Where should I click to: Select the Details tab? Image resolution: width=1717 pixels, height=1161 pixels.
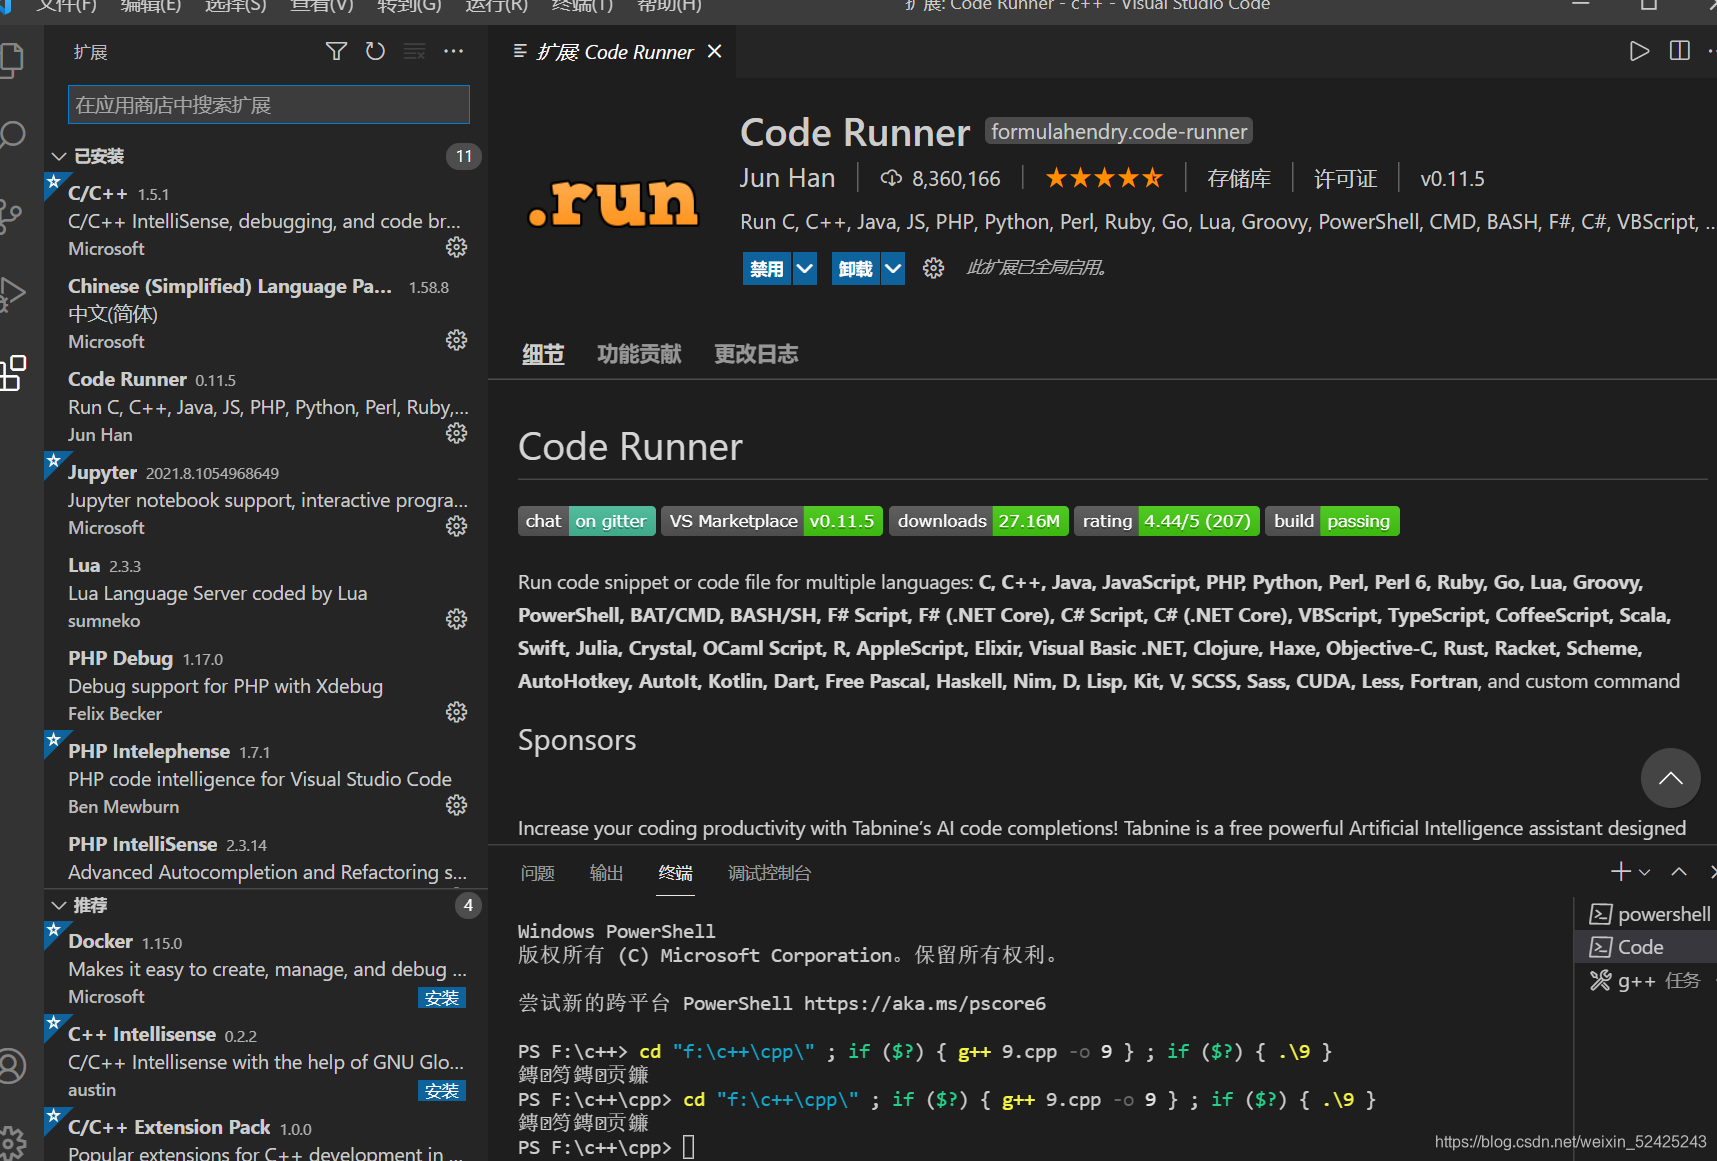pyautogui.click(x=543, y=354)
